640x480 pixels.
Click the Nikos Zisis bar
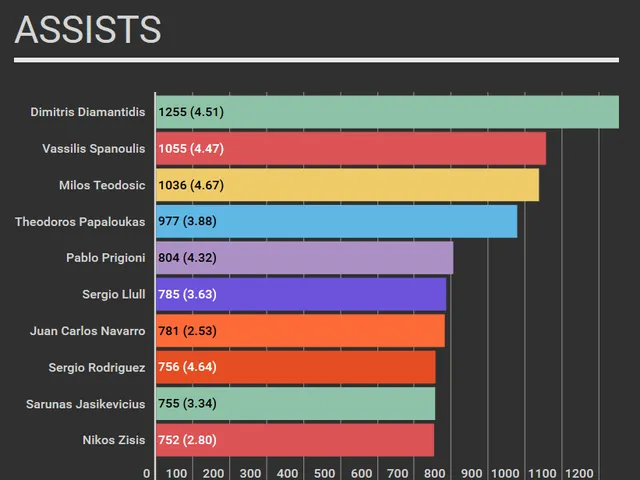click(294, 440)
